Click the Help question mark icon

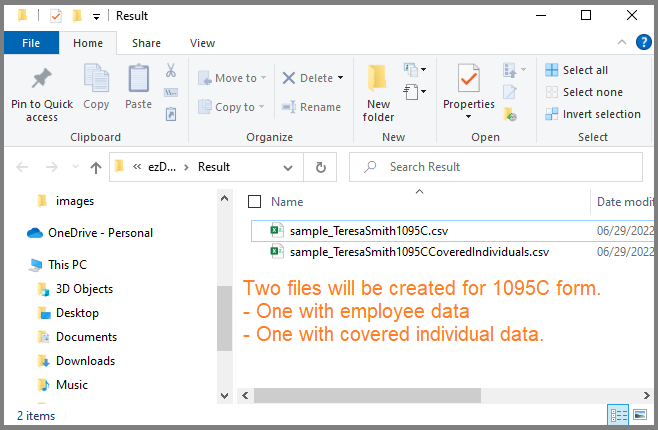click(x=643, y=42)
